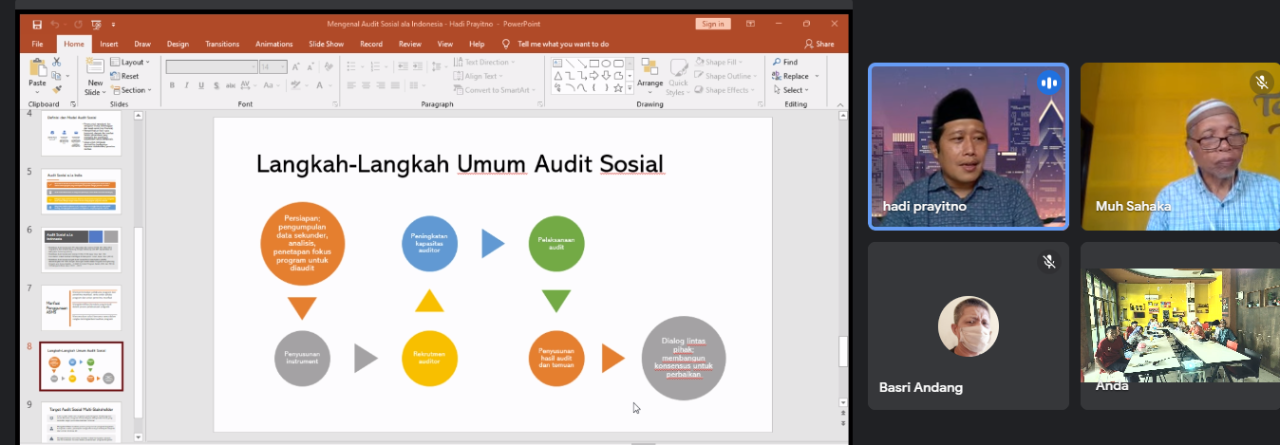The height and width of the screenshot is (445, 1280).
Task: Switch to the Insert ribbon tab
Action: pos(109,44)
